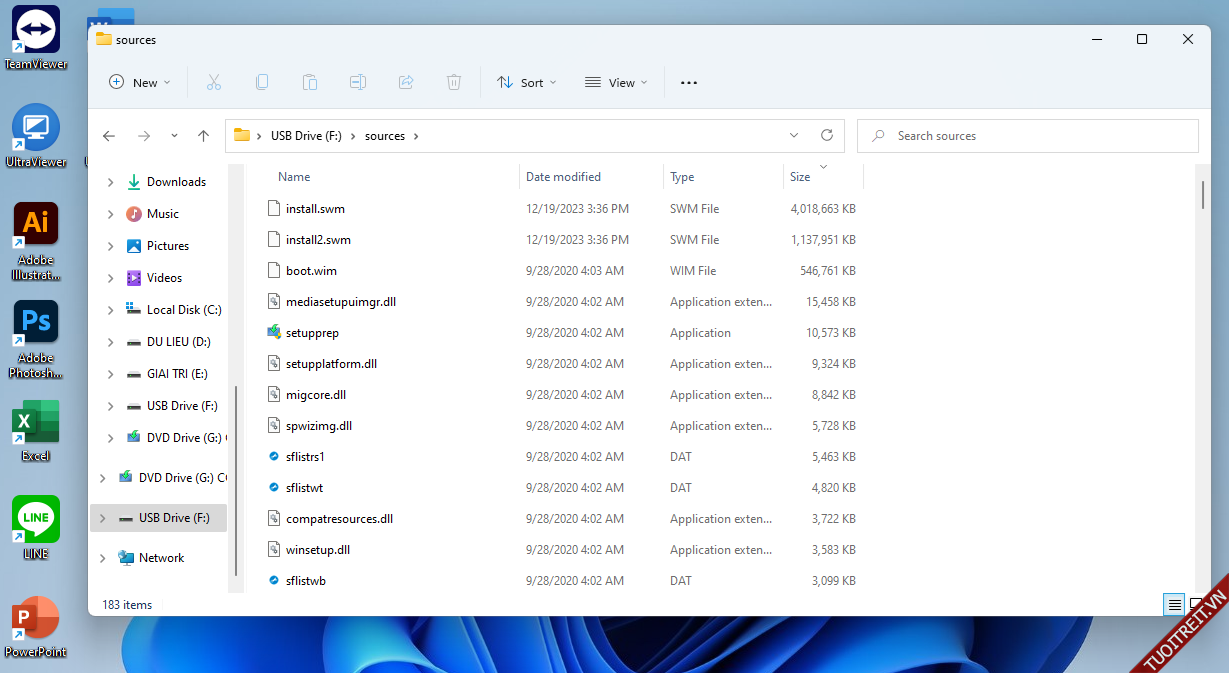Go up one folder level arrow

click(x=204, y=136)
